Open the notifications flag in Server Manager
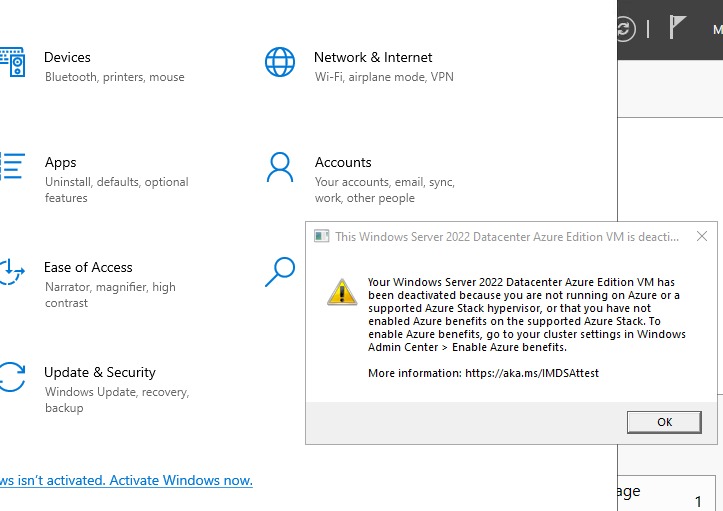This screenshot has height=511, width=723. pyautogui.click(x=678, y=28)
